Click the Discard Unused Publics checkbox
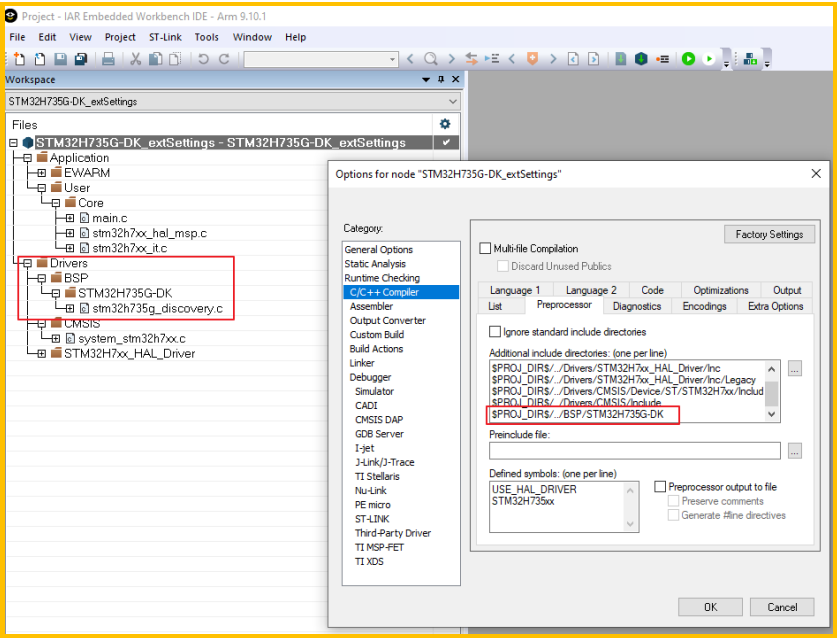The width and height of the screenshot is (837, 640). 503,266
